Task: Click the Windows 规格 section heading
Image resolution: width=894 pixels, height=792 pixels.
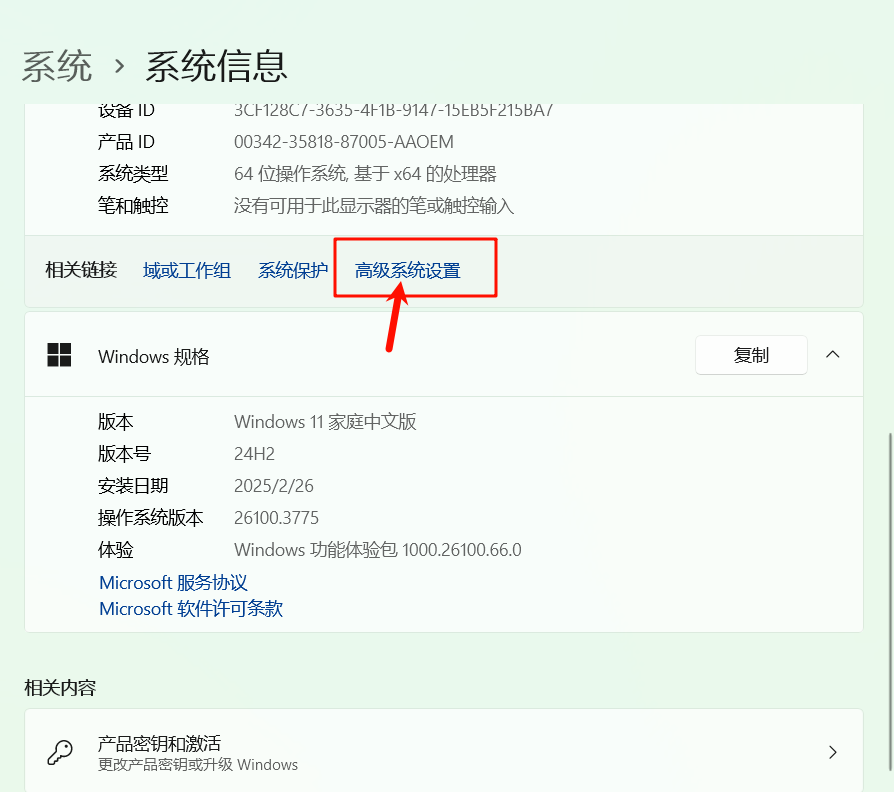Action: tap(154, 357)
